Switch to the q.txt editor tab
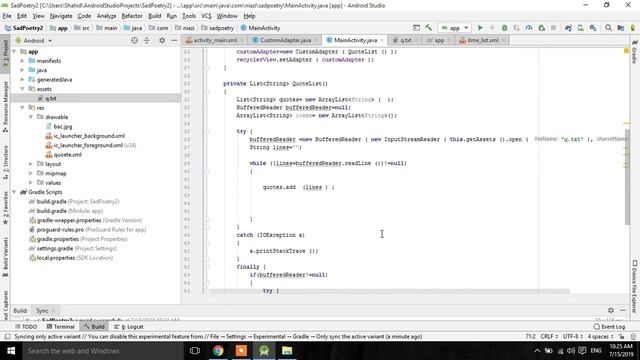Viewport: 640px width, 360px height. click(x=406, y=40)
